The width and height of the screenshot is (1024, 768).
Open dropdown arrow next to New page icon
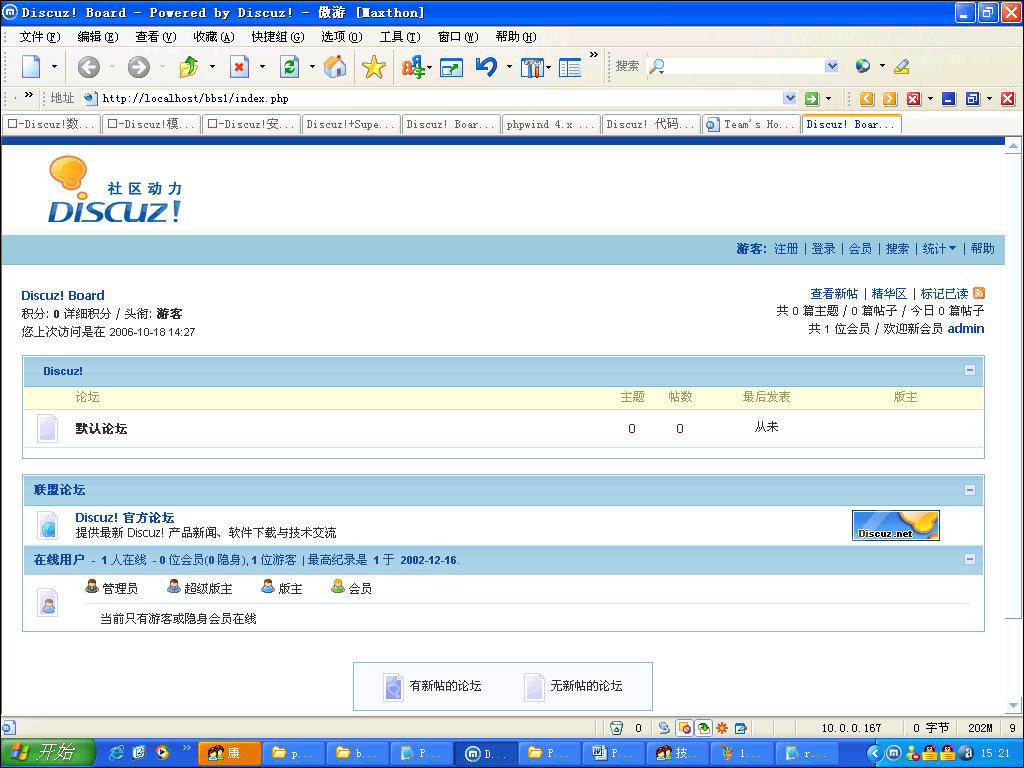click(x=54, y=67)
